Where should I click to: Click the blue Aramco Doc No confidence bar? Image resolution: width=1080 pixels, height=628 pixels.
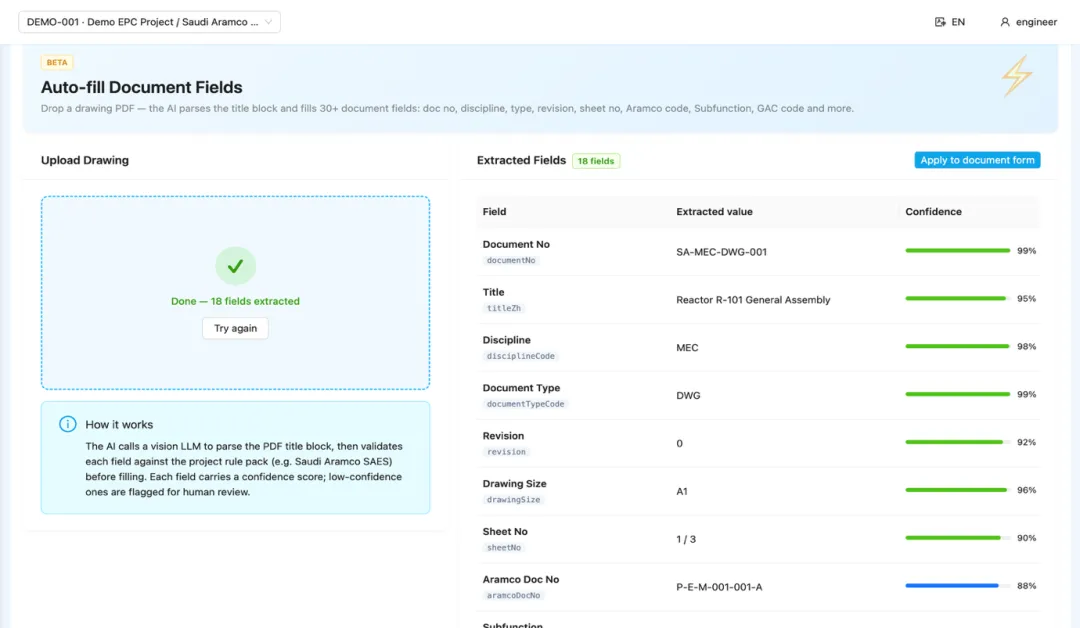pyautogui.click(x=957, y=586)
